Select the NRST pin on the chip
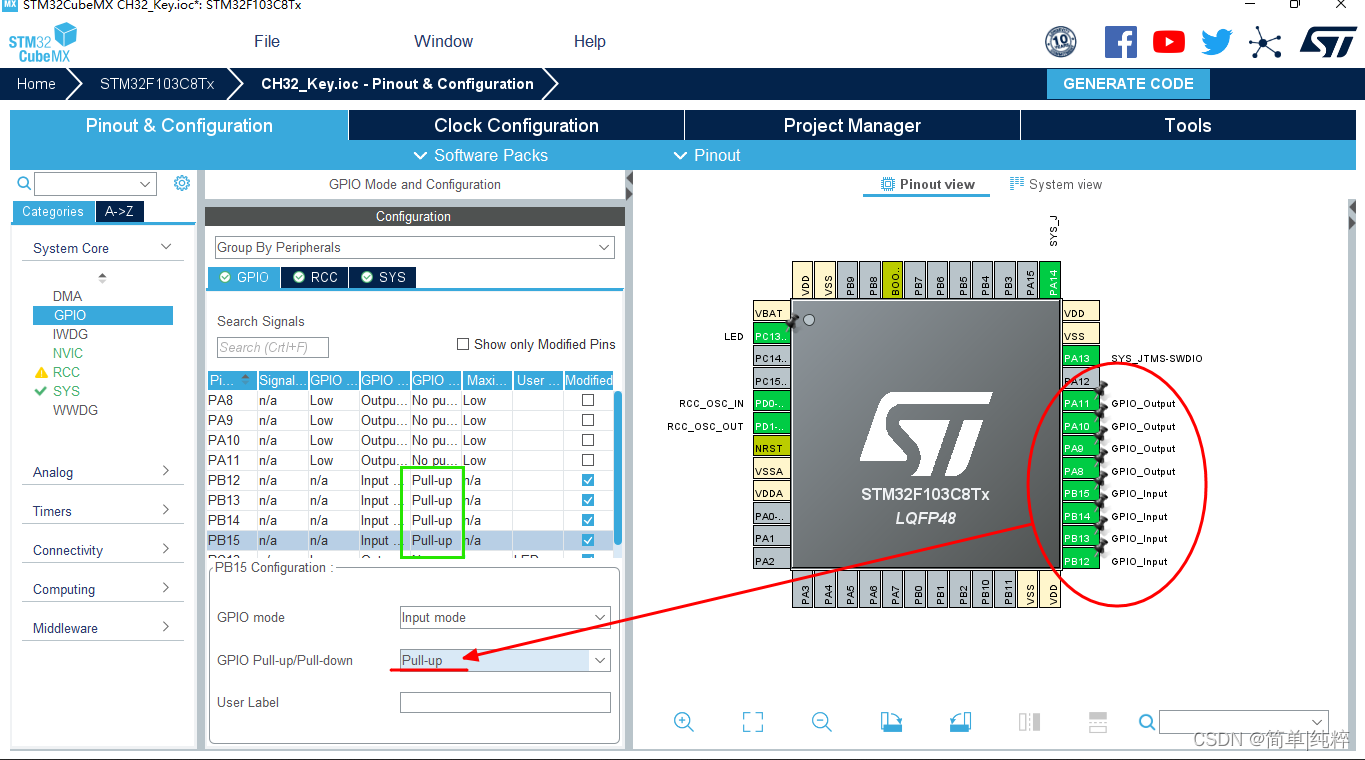 772,449
